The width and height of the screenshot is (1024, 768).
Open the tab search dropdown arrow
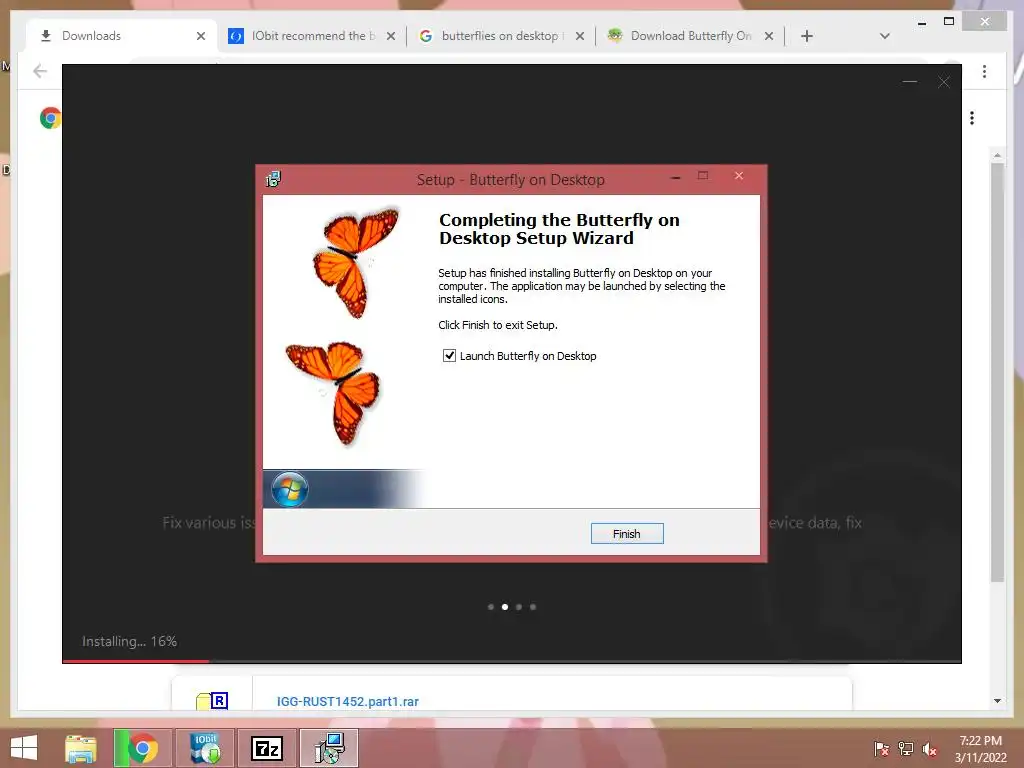click(x=885, y=36)
